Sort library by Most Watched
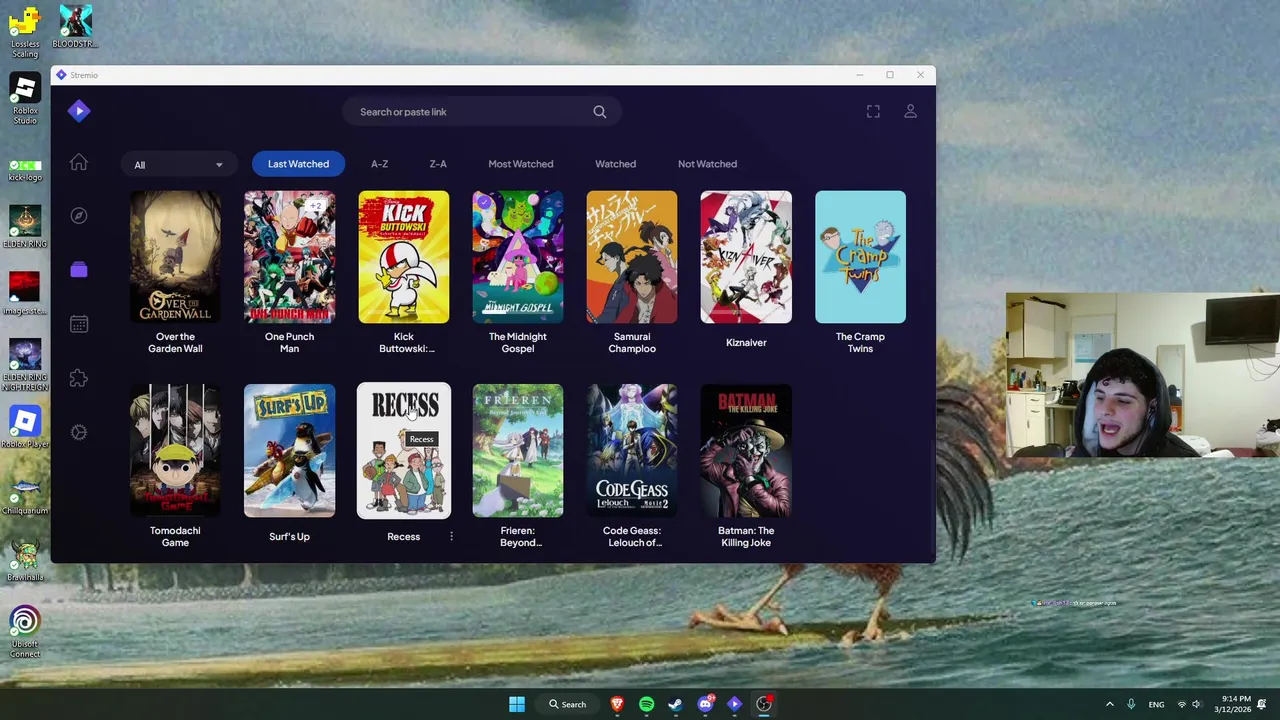 click(520, 164)
